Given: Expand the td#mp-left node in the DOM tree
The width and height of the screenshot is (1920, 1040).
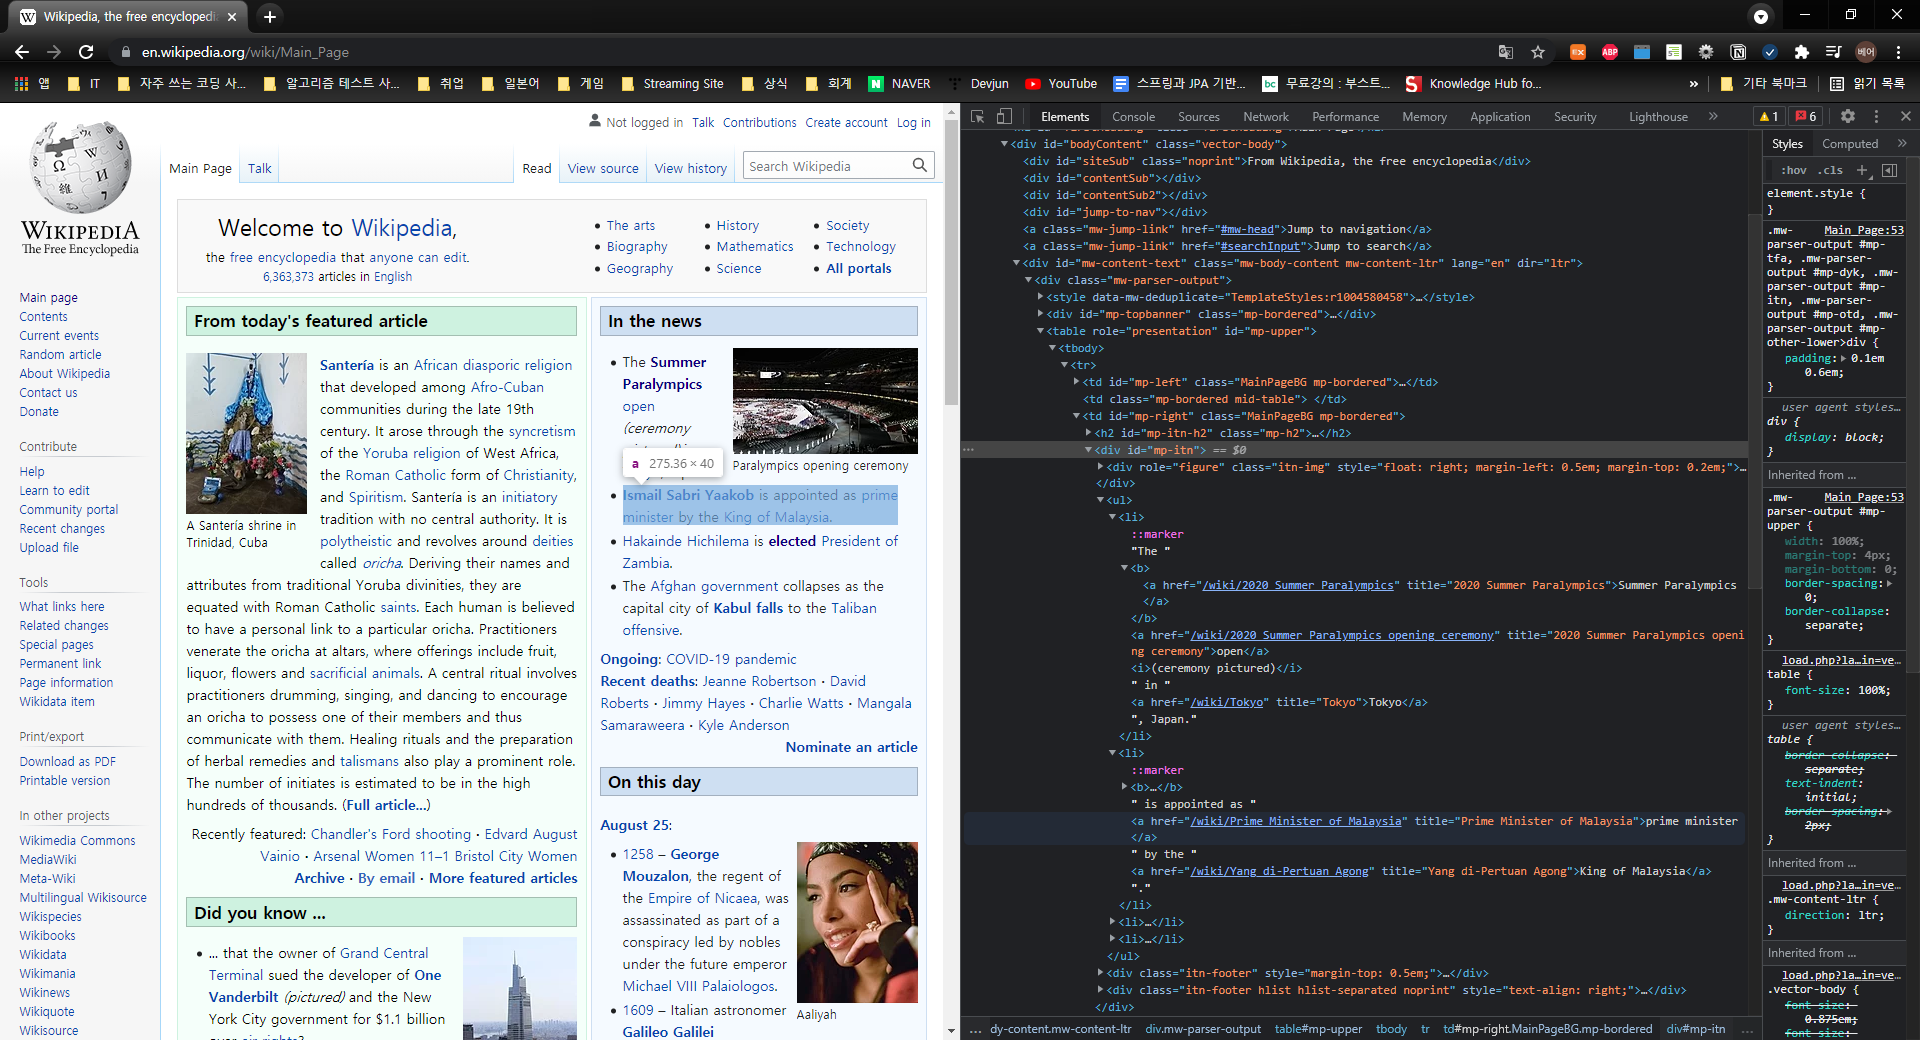Looking at the screenshot, I should tap(1077, 382).
